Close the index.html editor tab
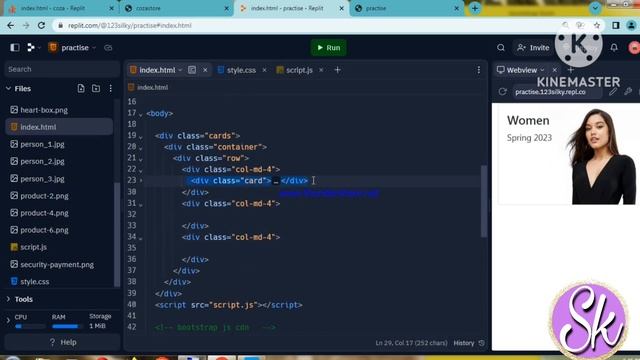This screenshot has width=640, height=360. point(205,70)
